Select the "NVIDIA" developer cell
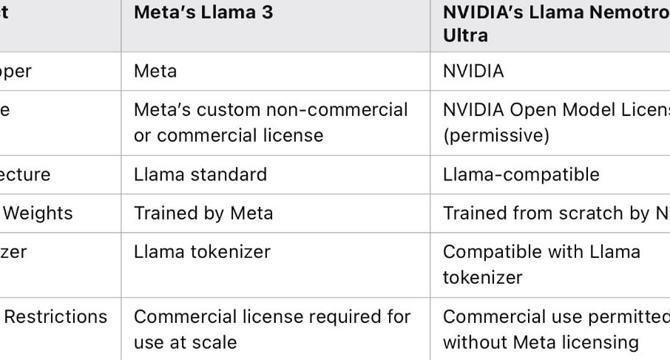 click(550, 71)
